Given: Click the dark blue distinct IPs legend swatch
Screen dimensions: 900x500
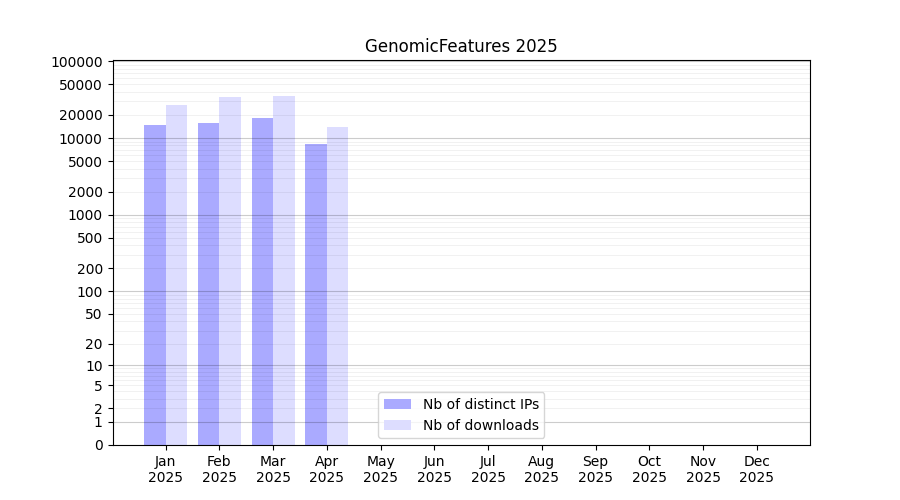Looking at the screenshot, I should [x=397, y=404].
